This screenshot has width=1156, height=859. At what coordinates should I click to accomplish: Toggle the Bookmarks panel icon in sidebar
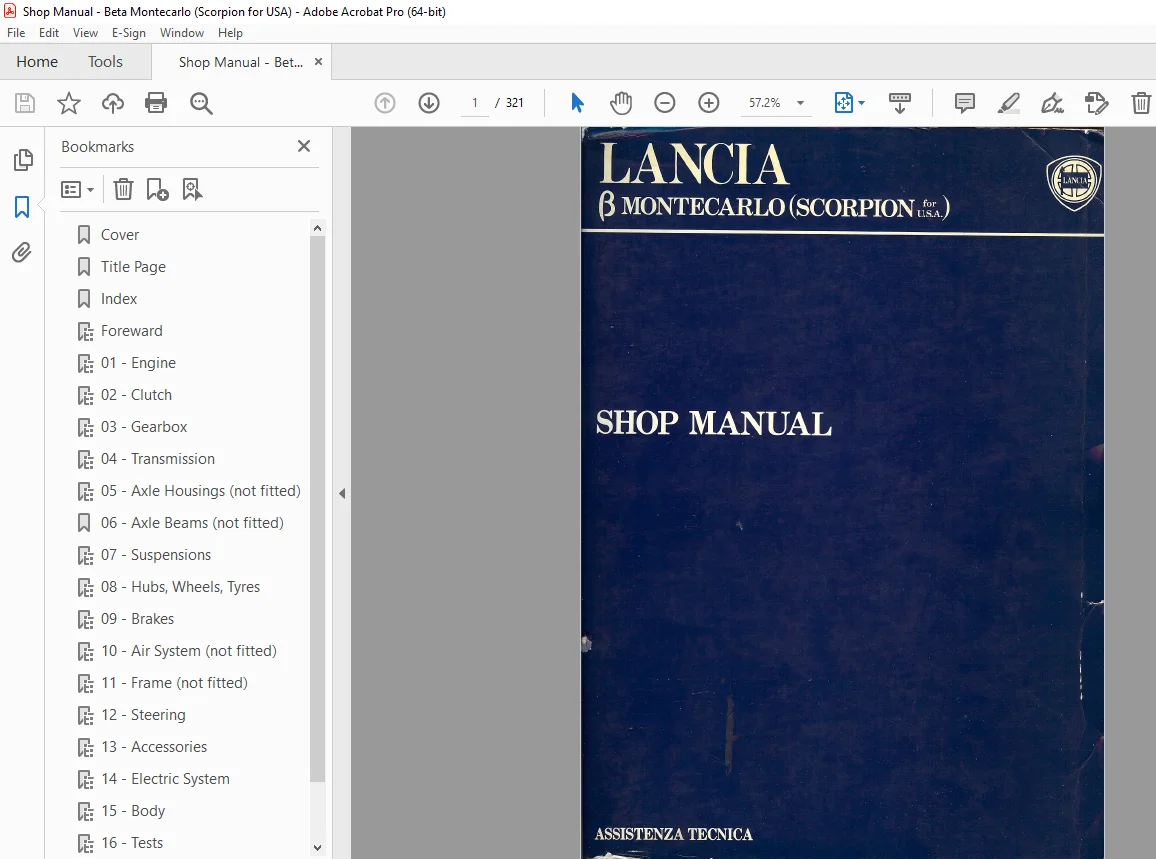(22, 207)
